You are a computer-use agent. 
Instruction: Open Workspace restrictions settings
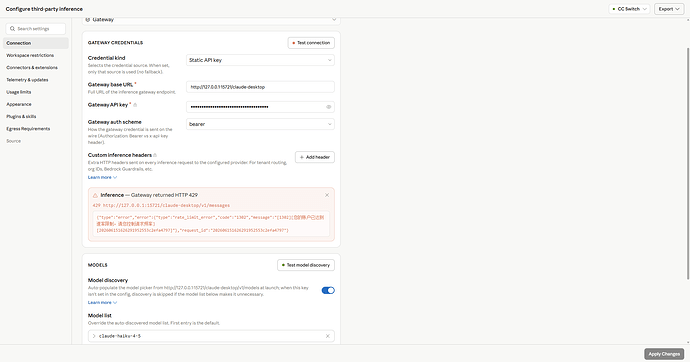36,55
